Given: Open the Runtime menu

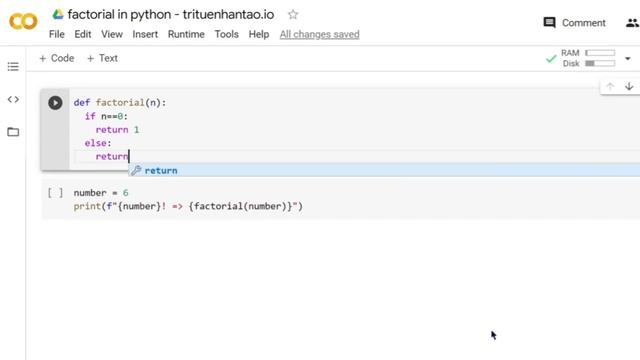Looking at the screenshot, I should coord(186,34).
